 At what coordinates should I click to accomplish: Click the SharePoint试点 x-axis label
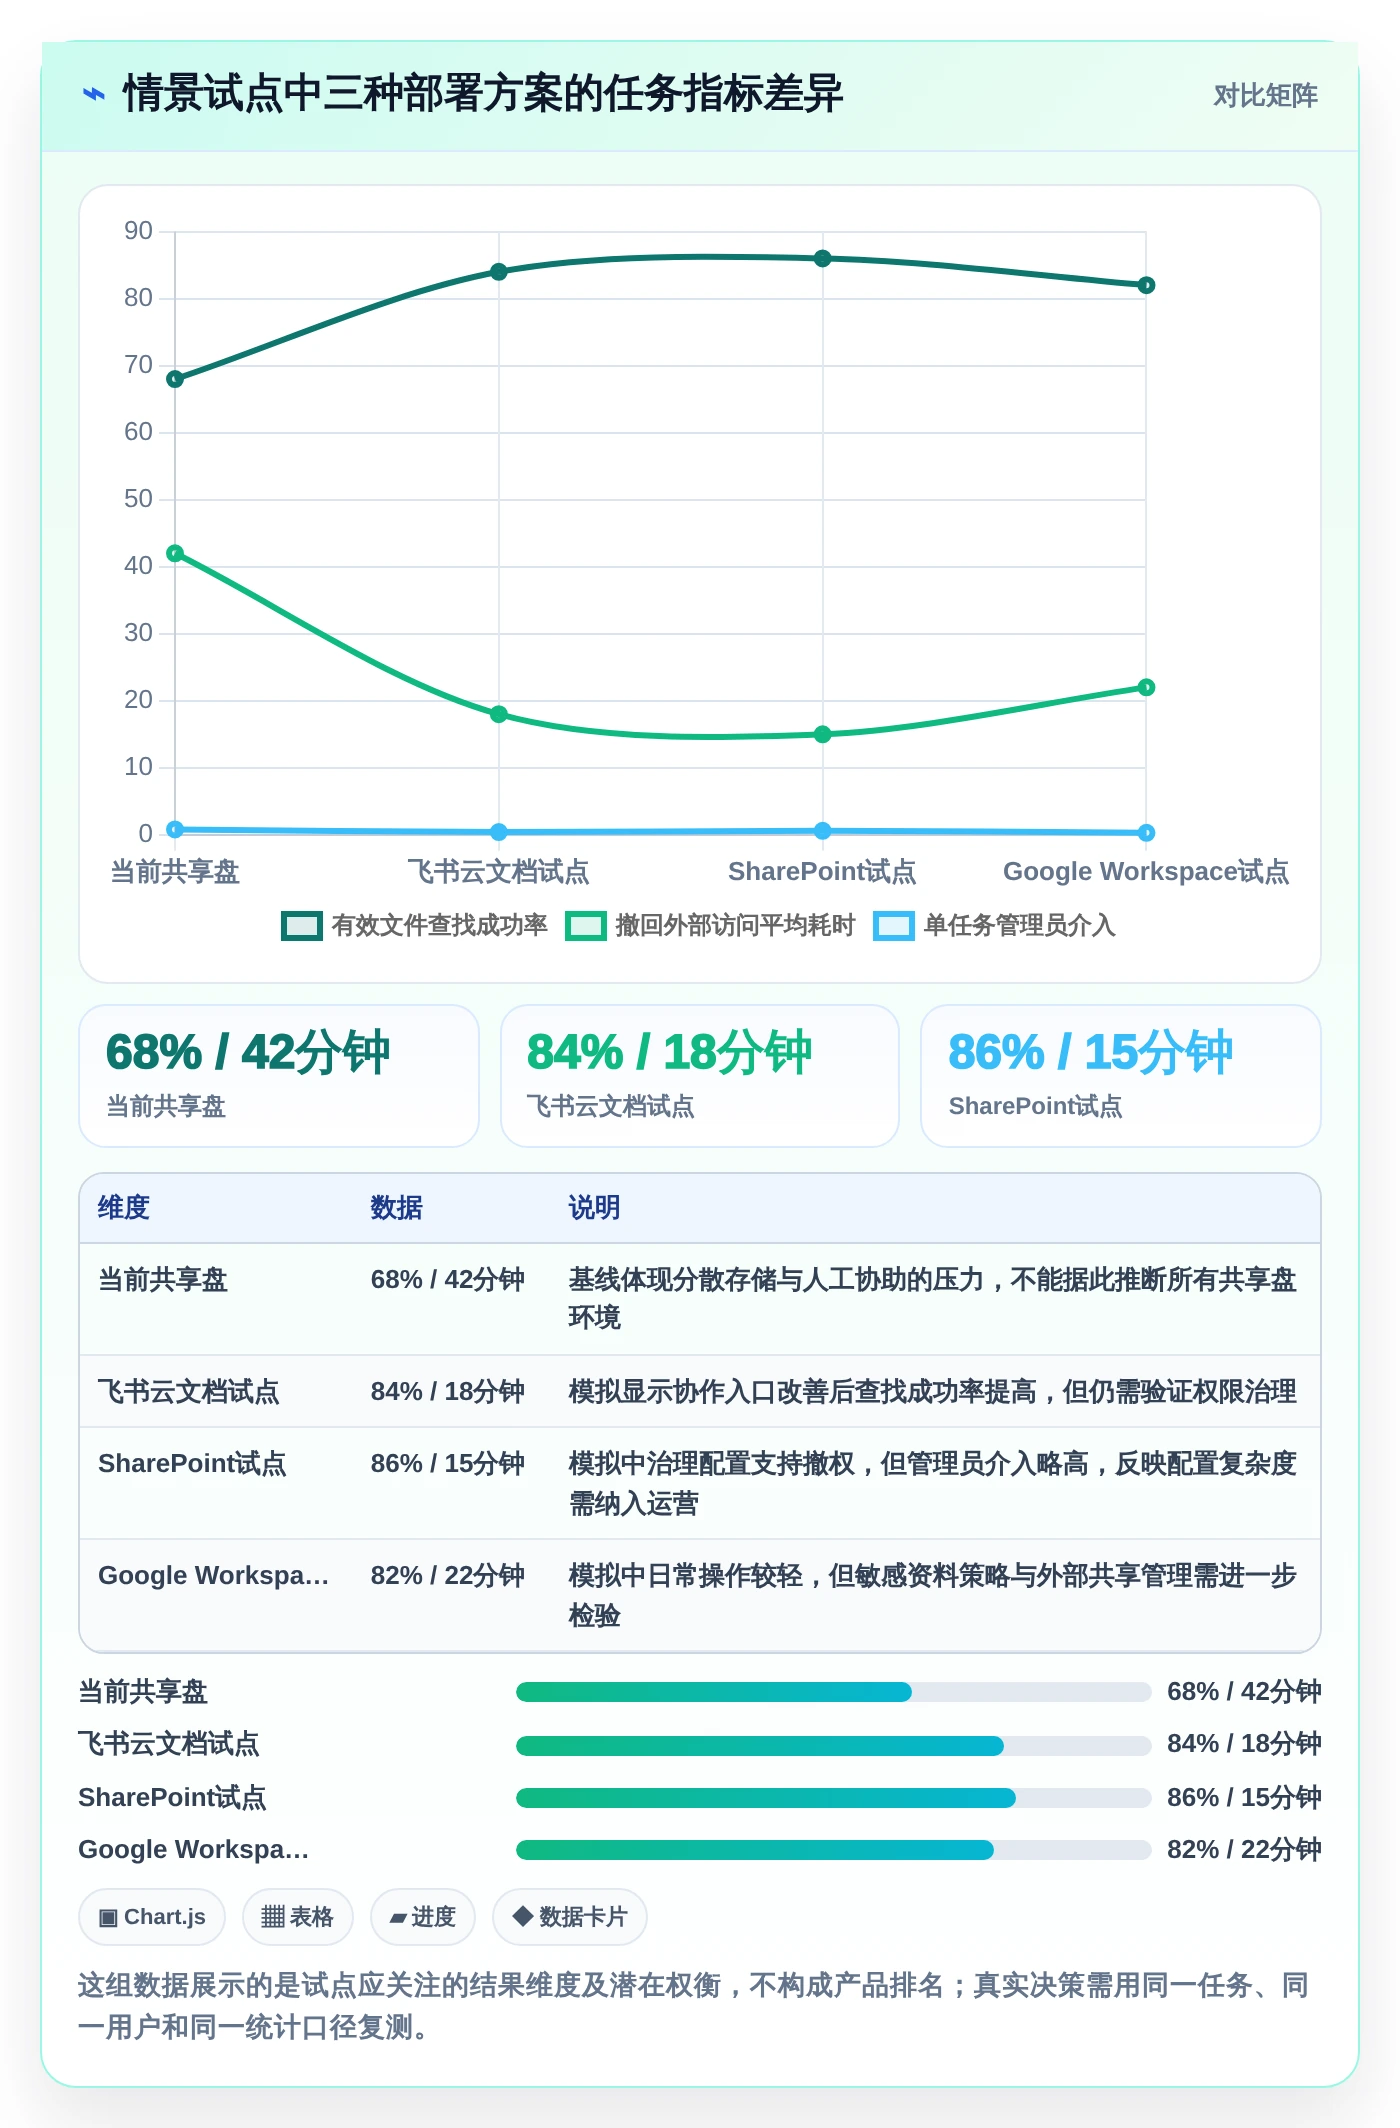[822, 872]
